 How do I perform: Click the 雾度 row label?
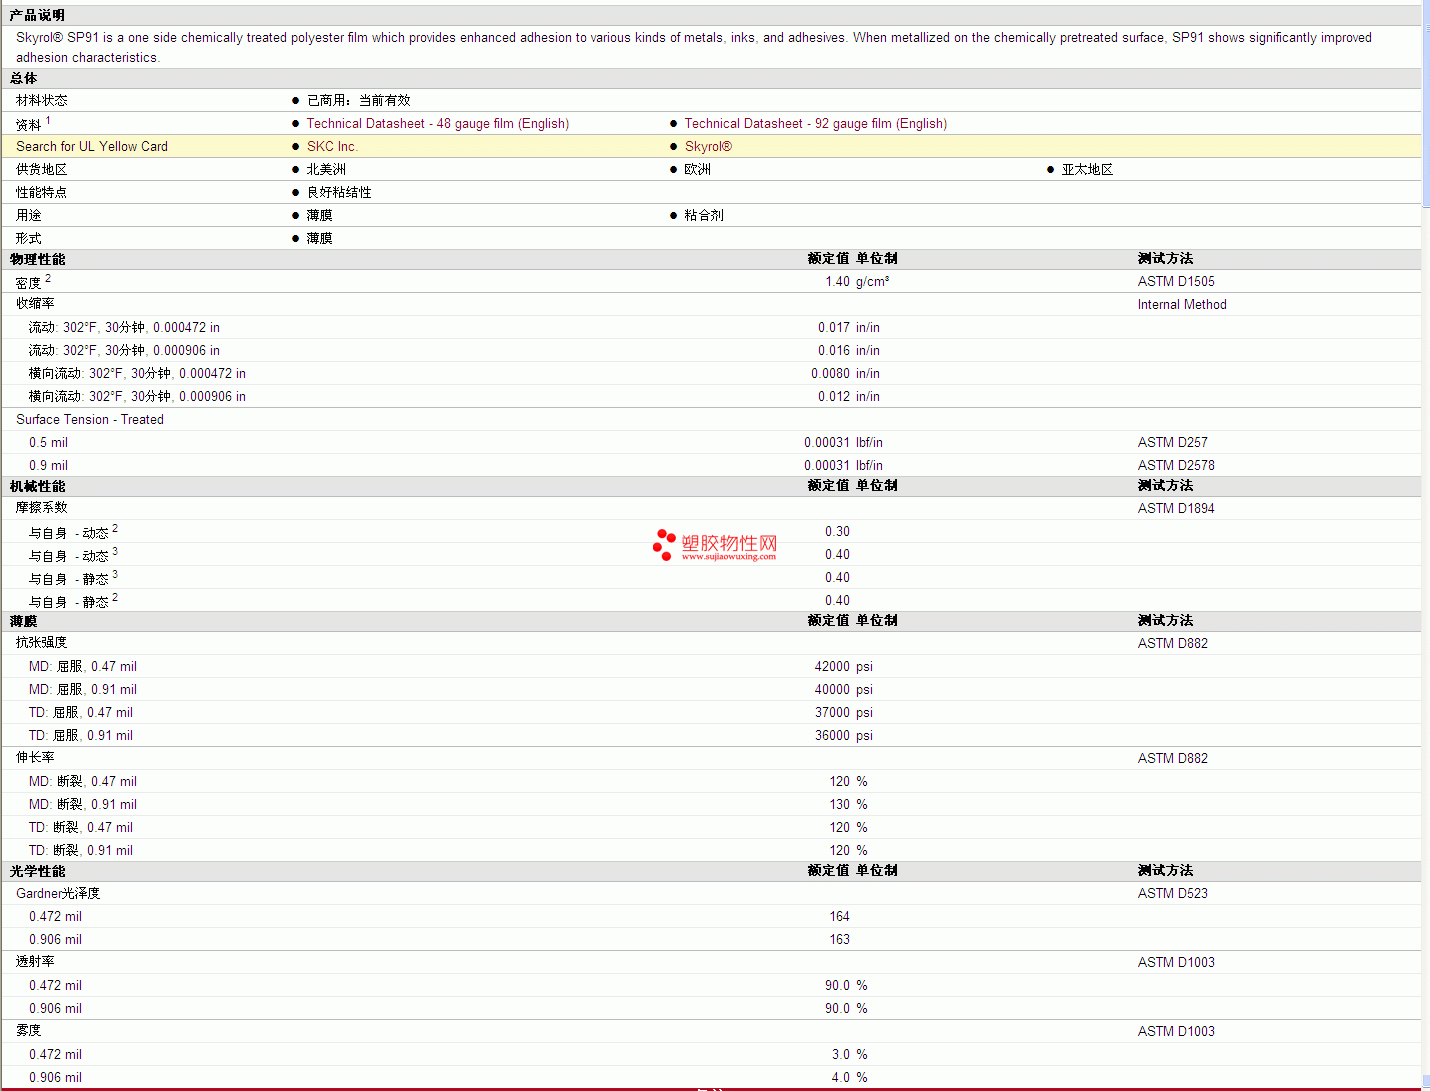coord(29,1031)
